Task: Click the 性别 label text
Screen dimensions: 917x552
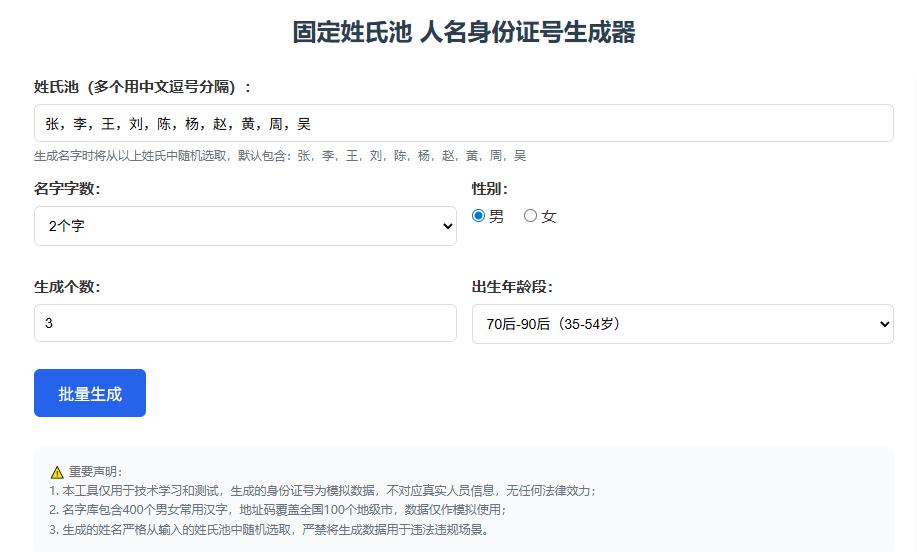Action: (490, 189)
